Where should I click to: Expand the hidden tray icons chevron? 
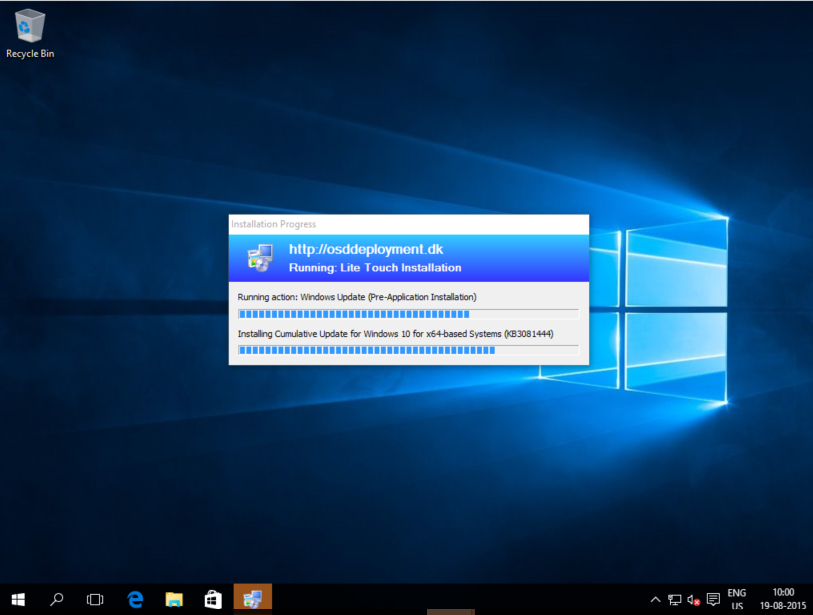coord(655,600)
